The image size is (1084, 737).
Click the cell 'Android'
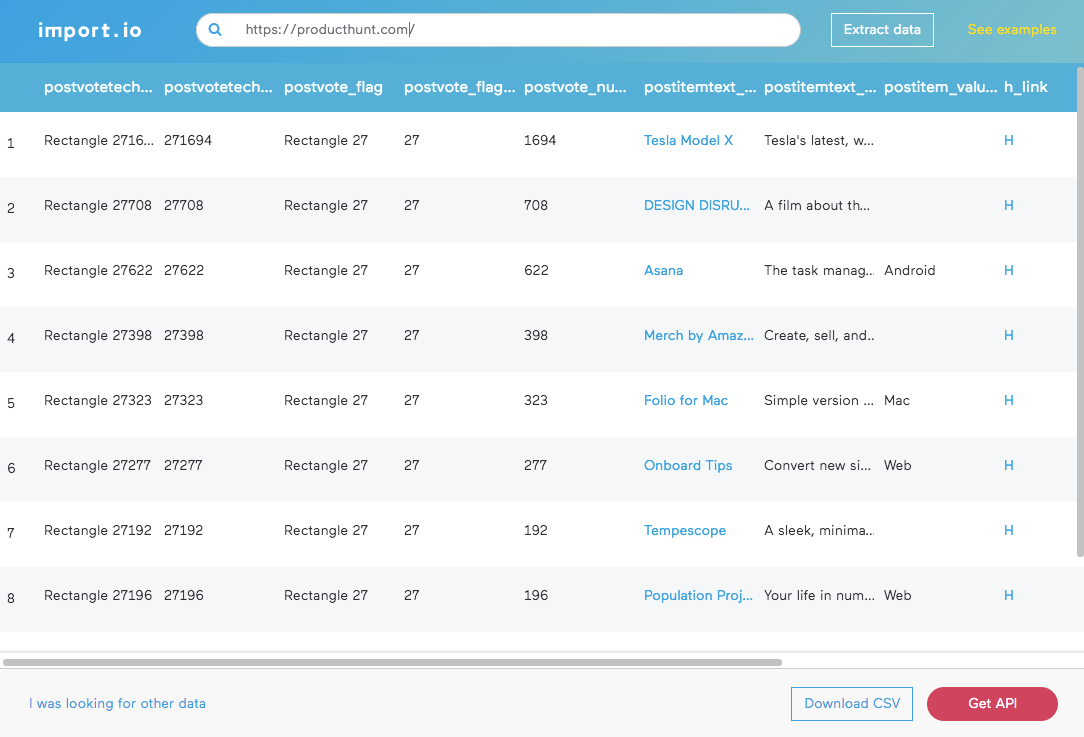[909, 270]
